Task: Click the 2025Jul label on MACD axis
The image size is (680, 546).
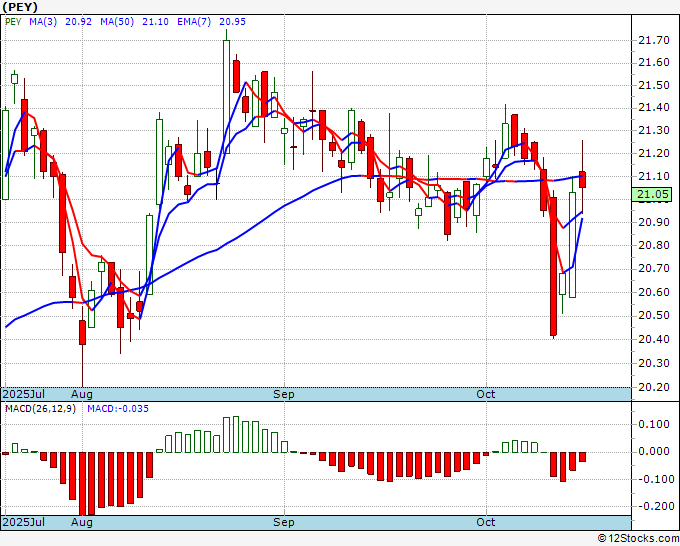Action: pyautogui.click(x=24, y=522)
